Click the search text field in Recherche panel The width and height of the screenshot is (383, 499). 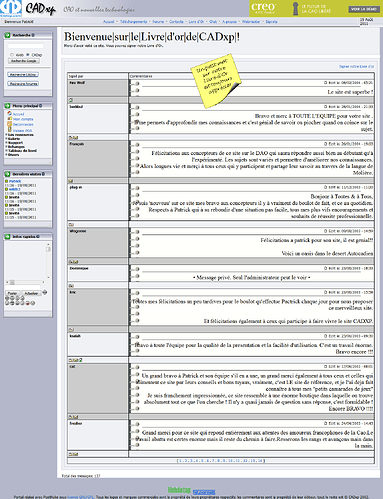click(x=26, y=46)
